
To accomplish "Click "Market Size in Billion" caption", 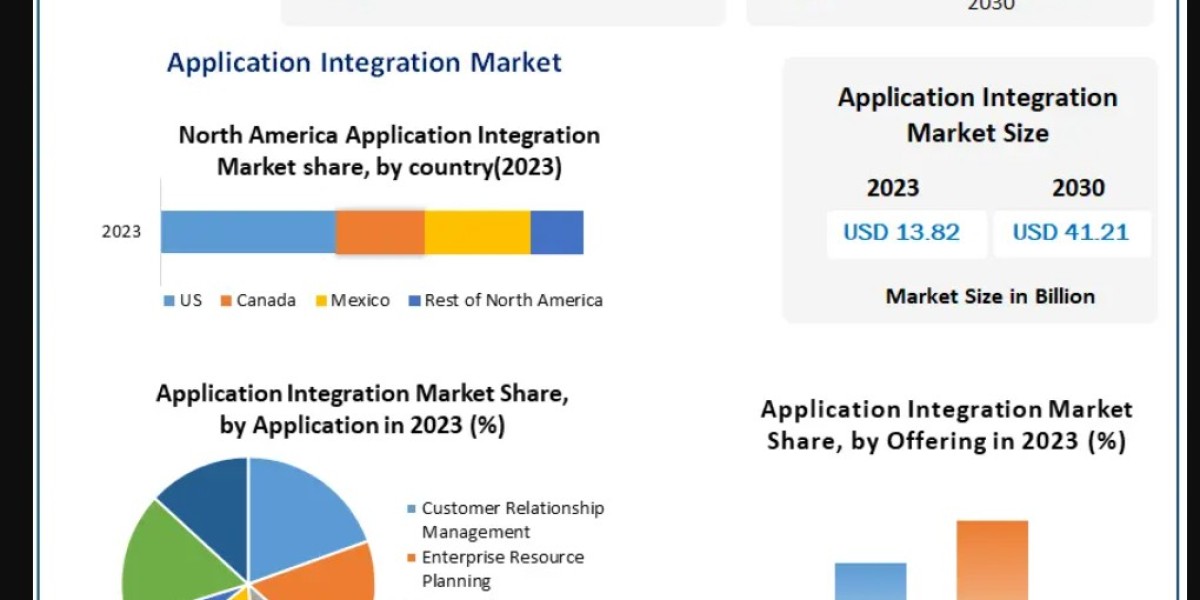I will pyautogui.click(x=990, y=296).
